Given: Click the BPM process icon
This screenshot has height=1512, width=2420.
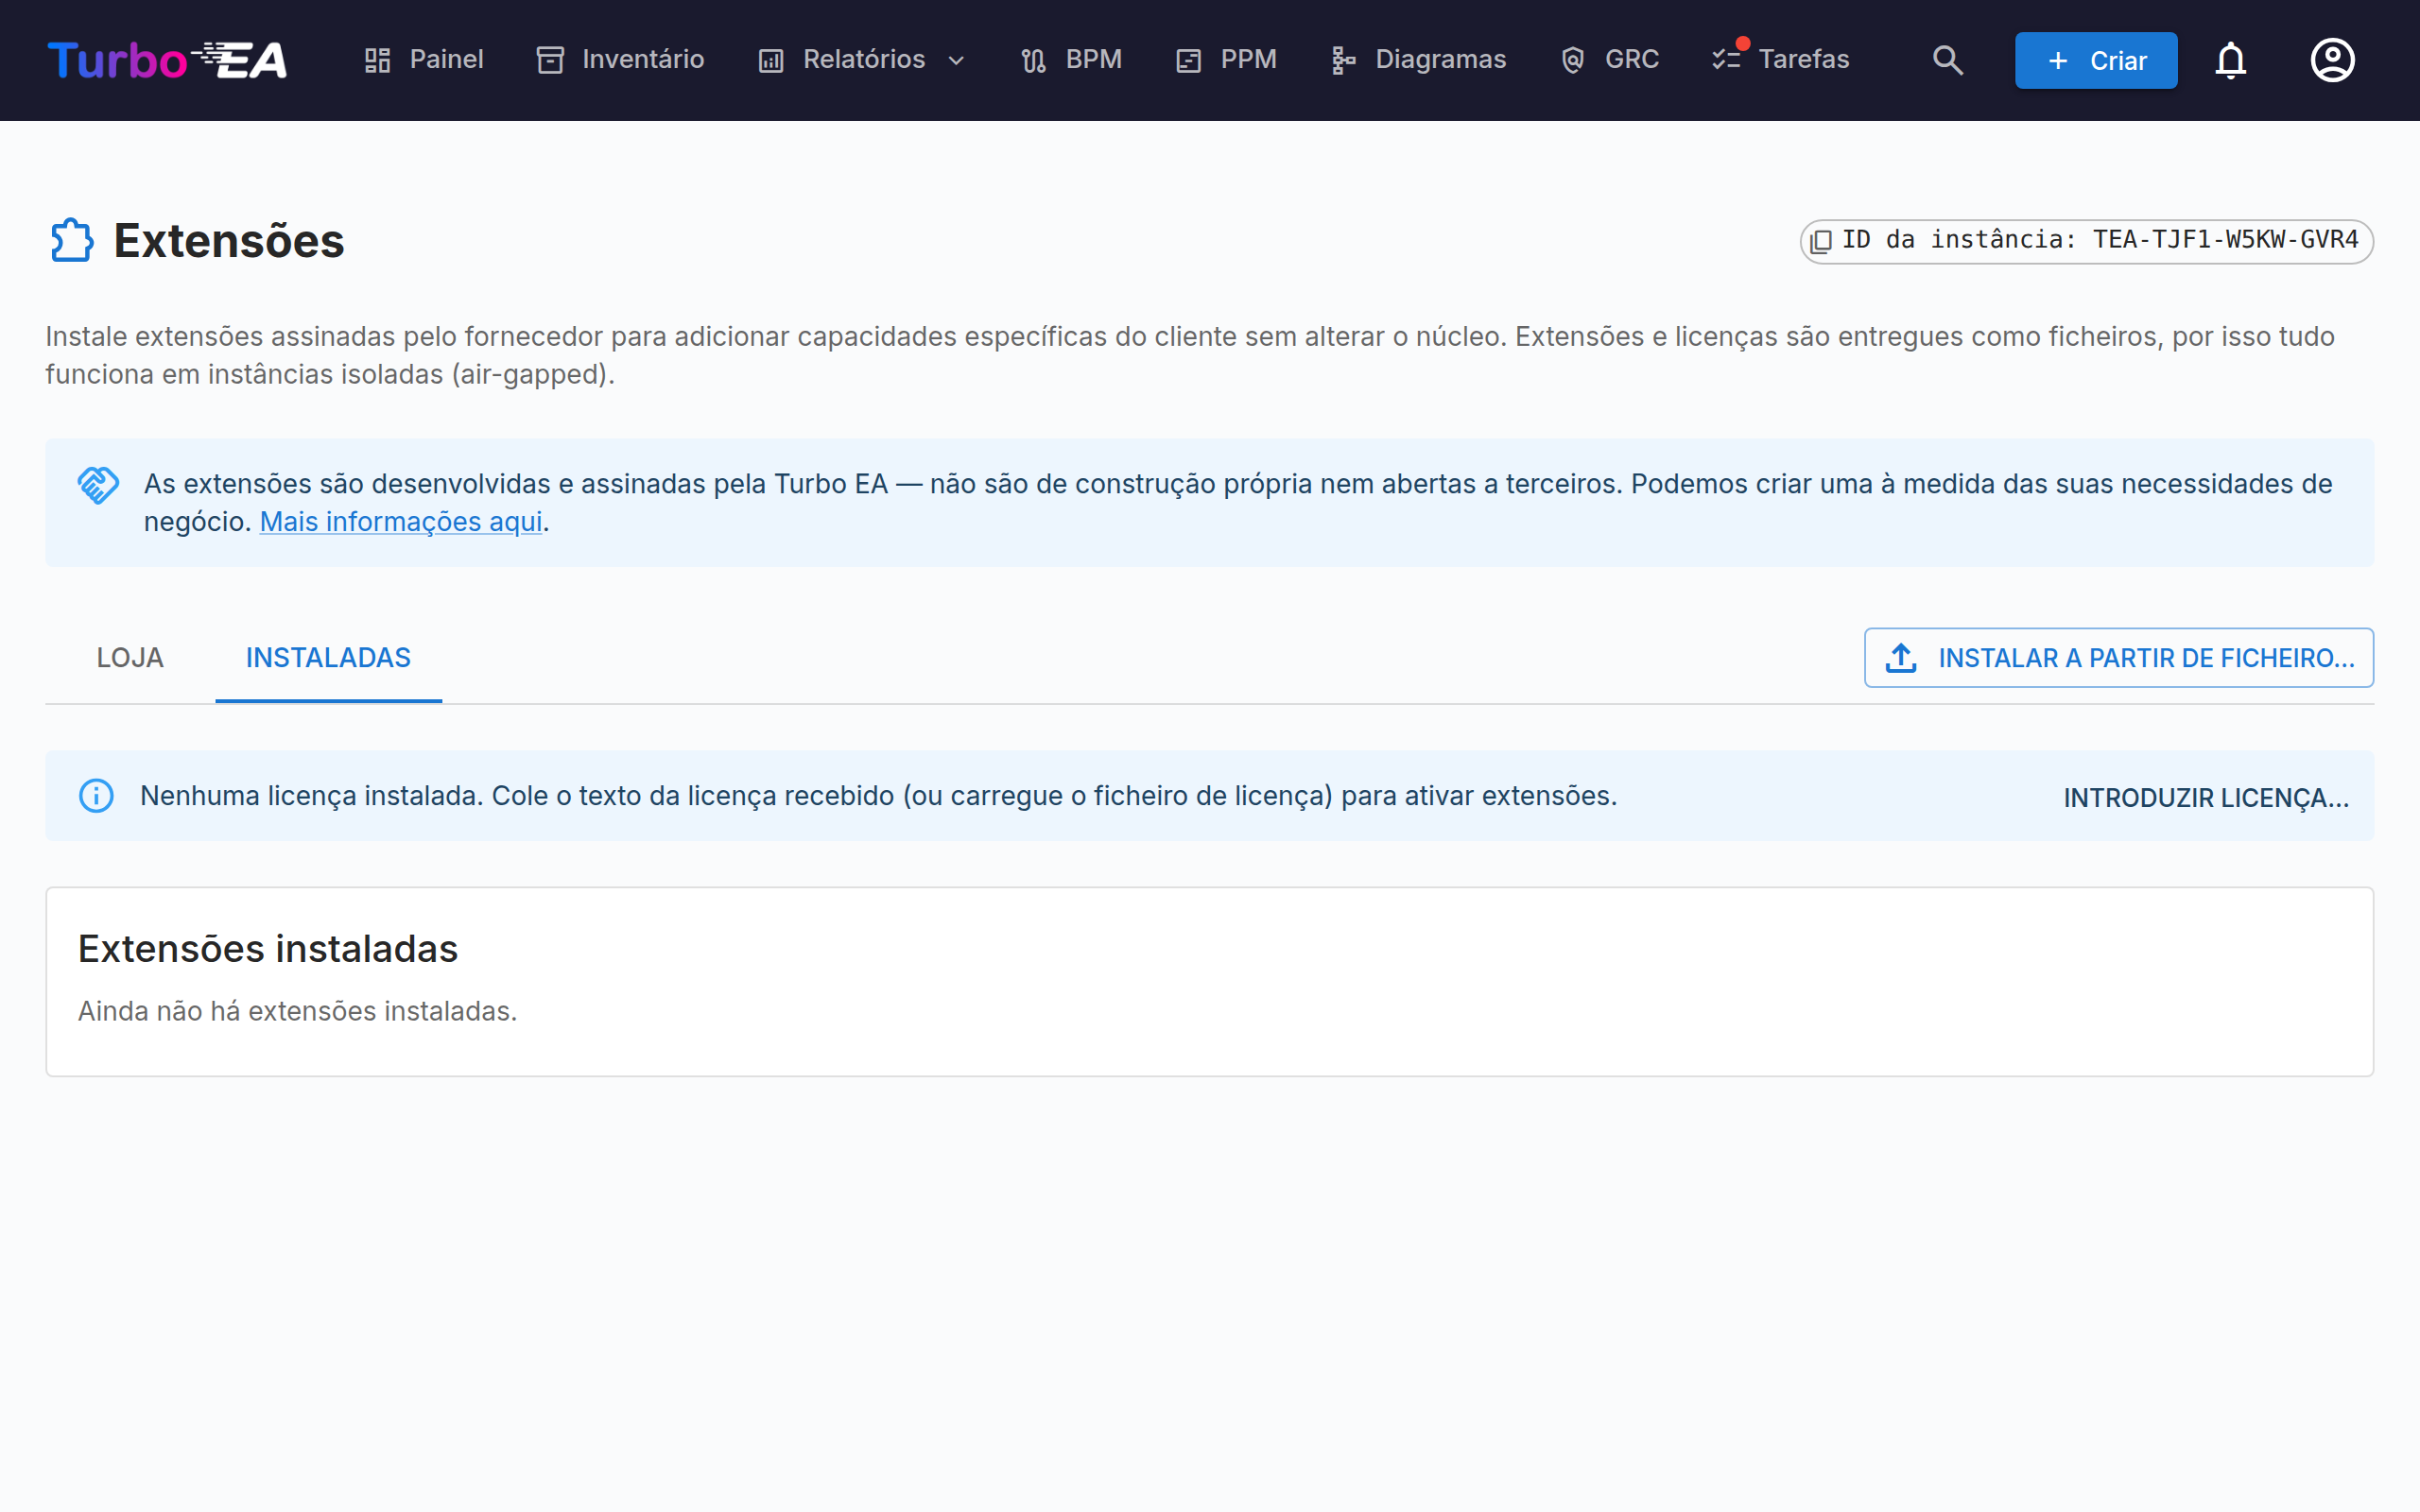Looking at the screenshot, I should pyautogui.click(x=1034, y=60).
